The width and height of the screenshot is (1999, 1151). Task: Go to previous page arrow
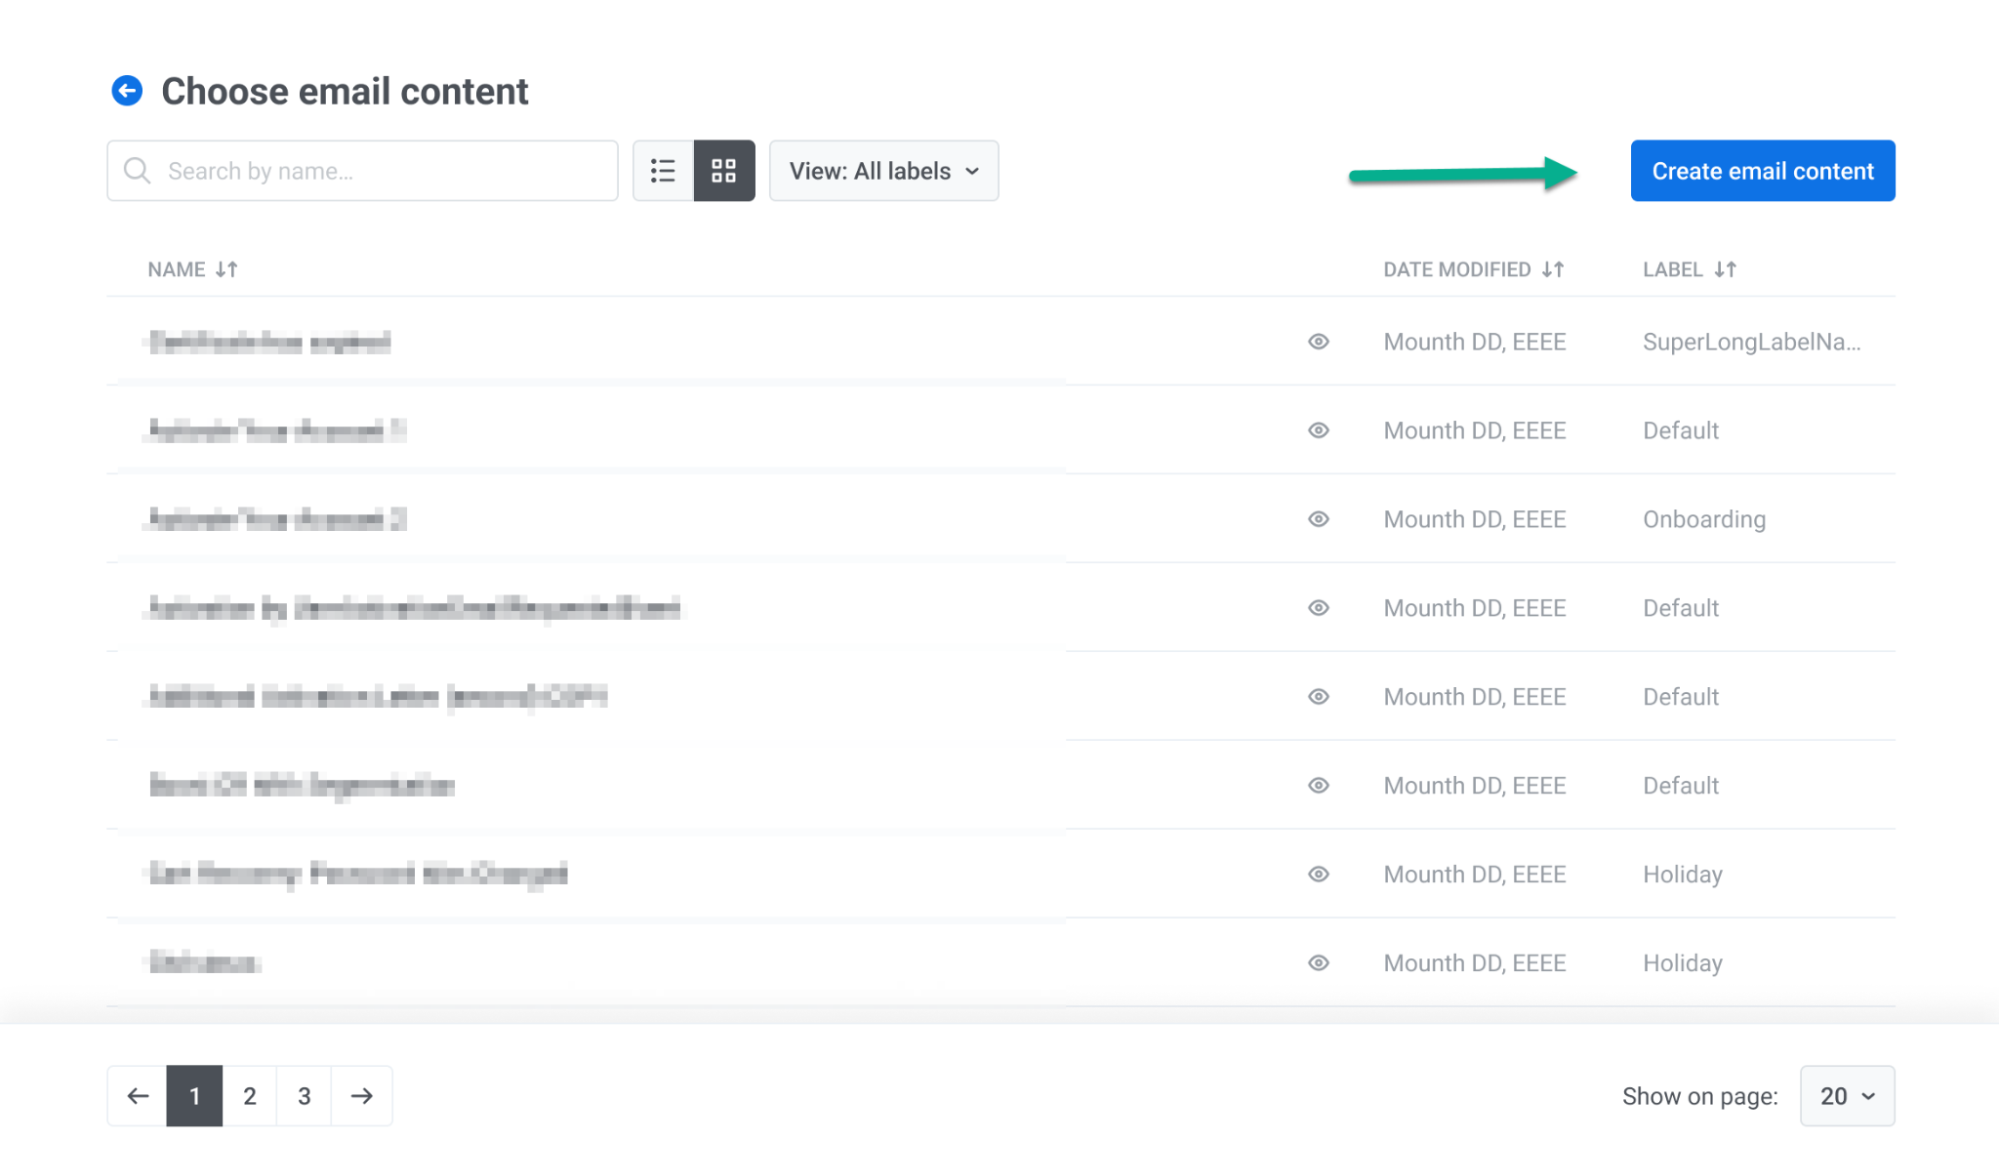click(x=138, y=1096)
